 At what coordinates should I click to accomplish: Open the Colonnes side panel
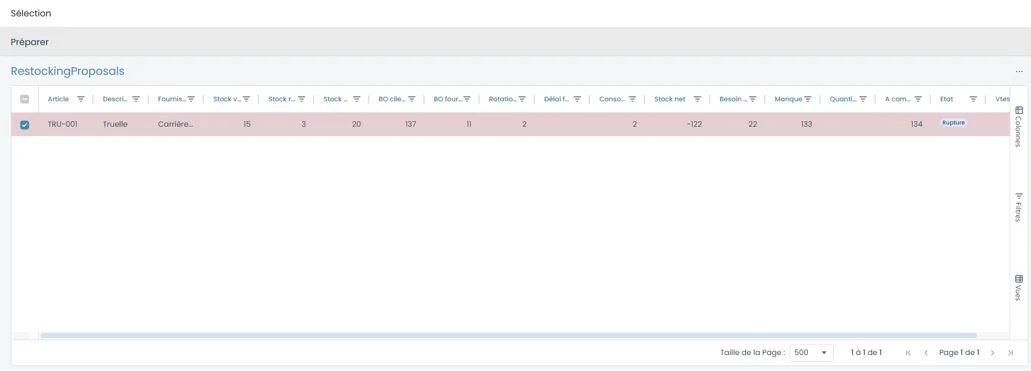coord(1019,126)
